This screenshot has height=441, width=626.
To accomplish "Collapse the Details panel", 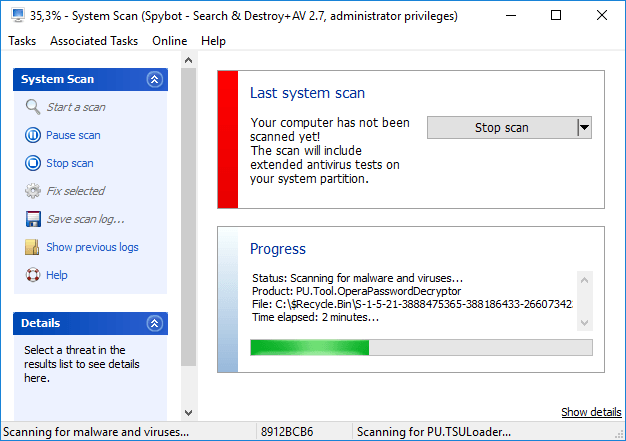I will coord(155,323).
